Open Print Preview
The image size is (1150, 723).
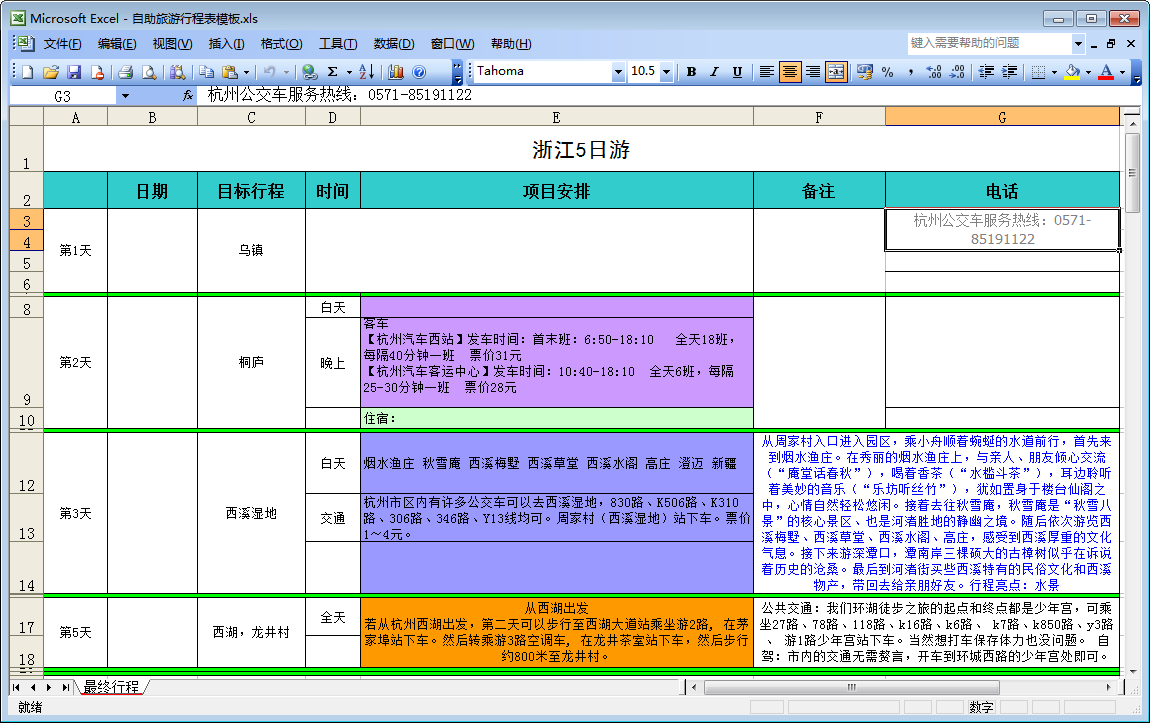coord(149,72)
